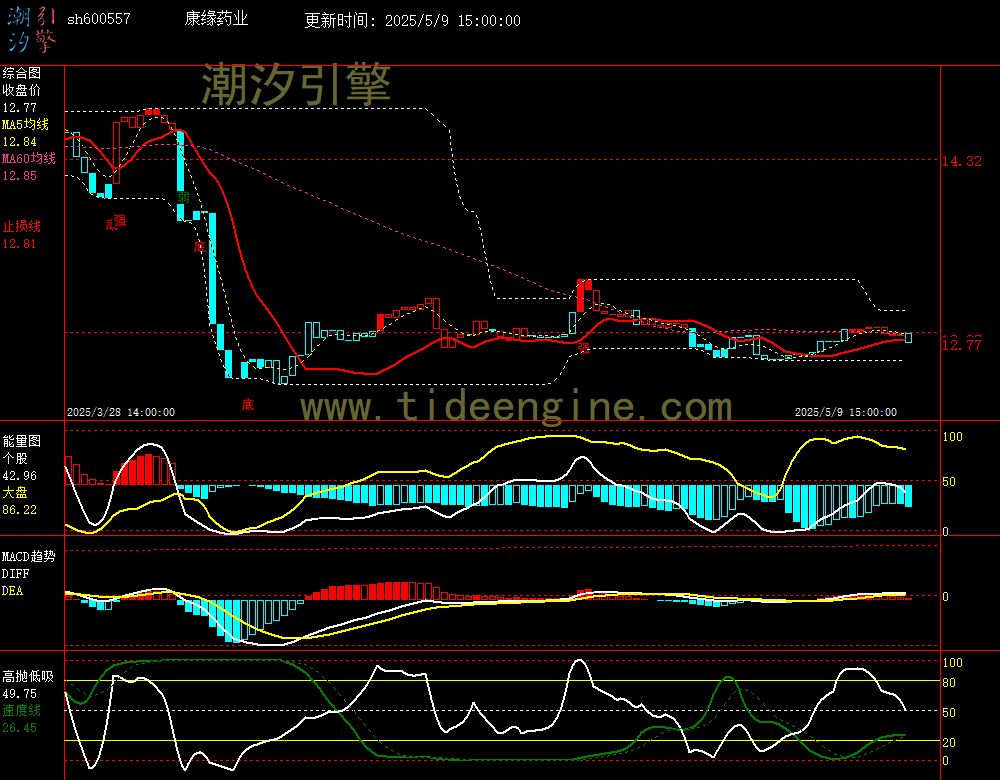The image size is (1000, 780).
Task: Click the 高抛低吸 value 49.75
Action: click(20, 693)
